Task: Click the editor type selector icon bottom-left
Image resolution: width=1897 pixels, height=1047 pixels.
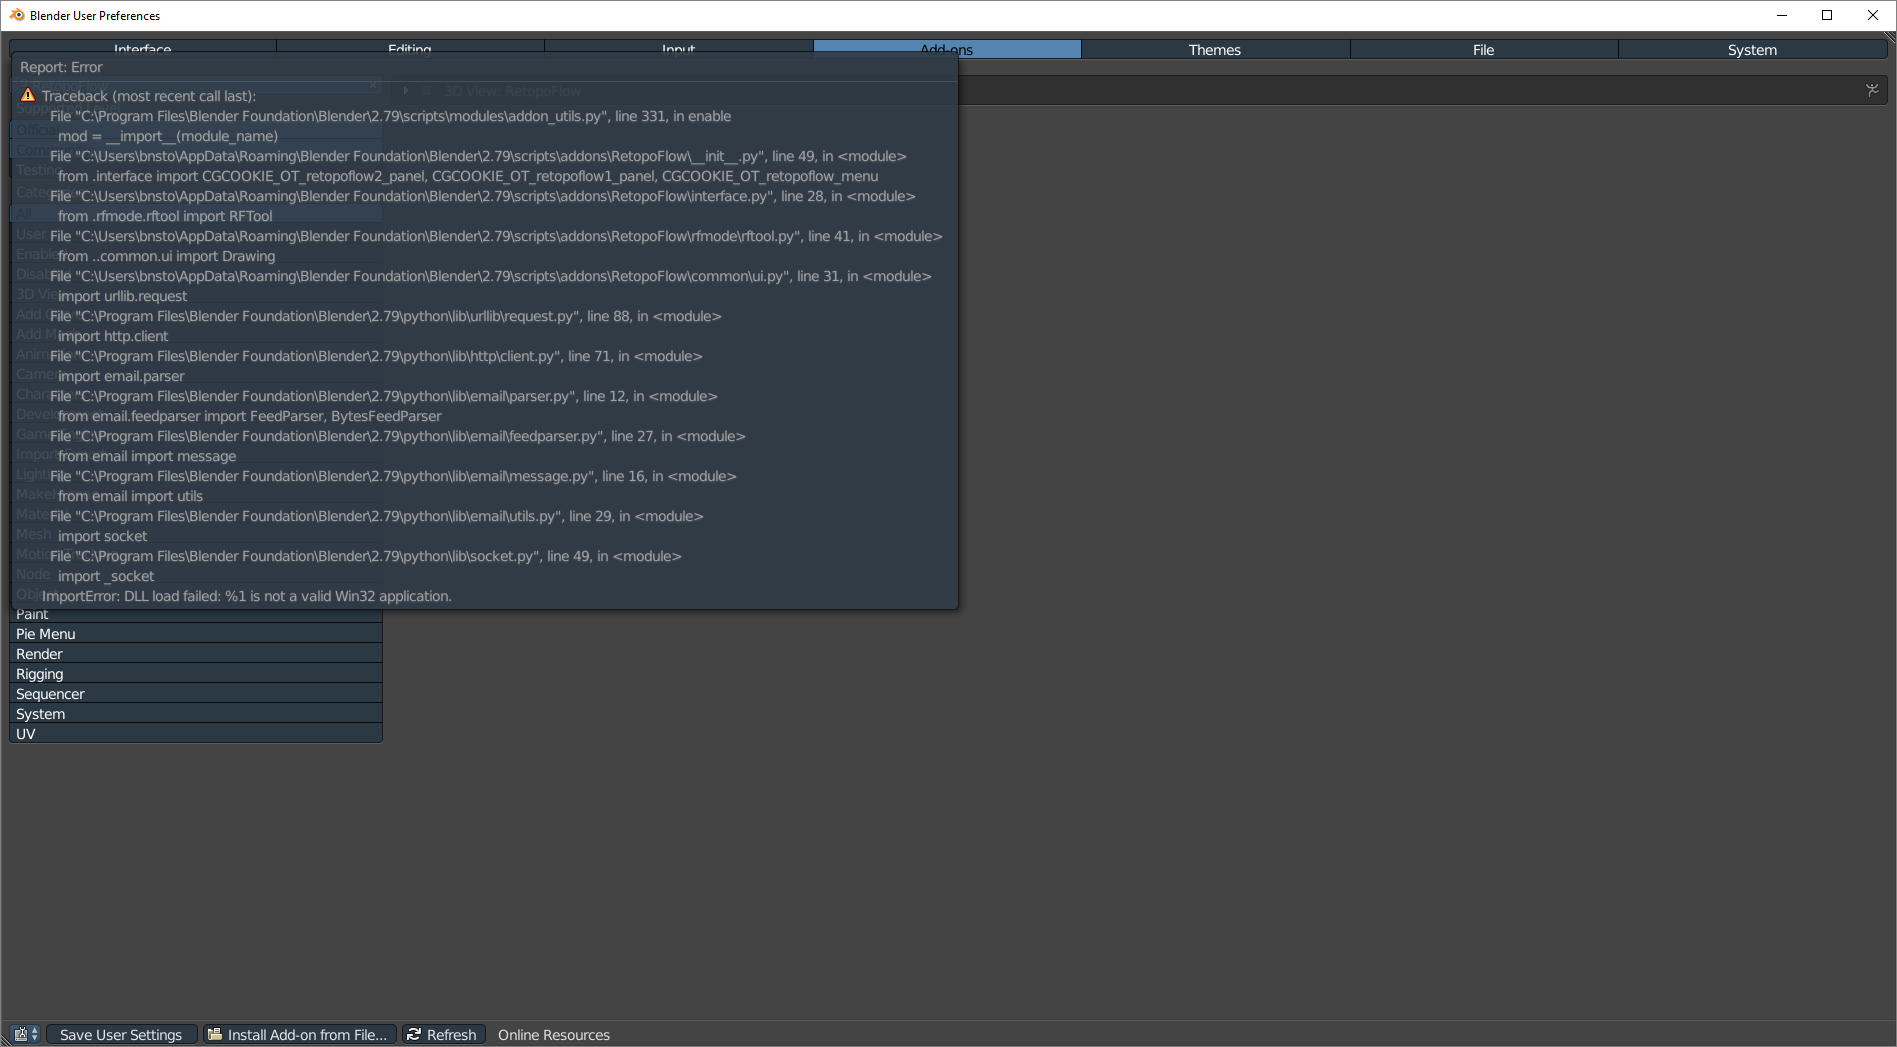Action: tap(21, 1034)
